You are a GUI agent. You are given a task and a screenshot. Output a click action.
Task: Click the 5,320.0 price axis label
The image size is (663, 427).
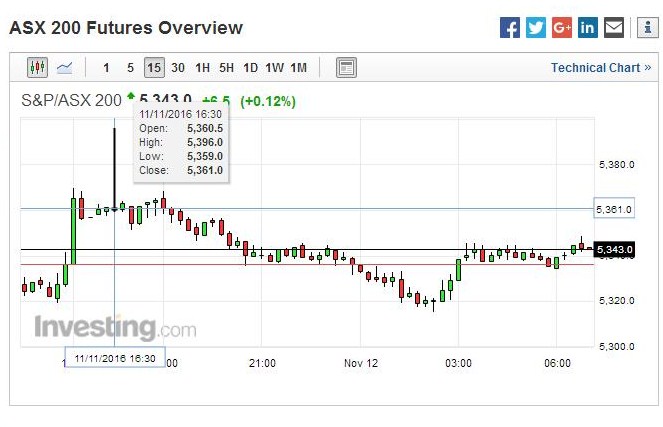pos(616,301)
